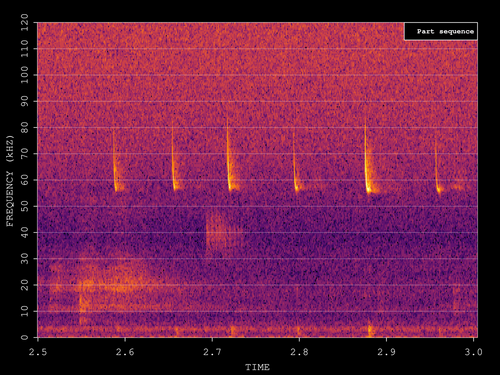Click the 2.9 time tick label
This screenshot has height=375, width=500.
pyautogui.click(x=387, y=352)
